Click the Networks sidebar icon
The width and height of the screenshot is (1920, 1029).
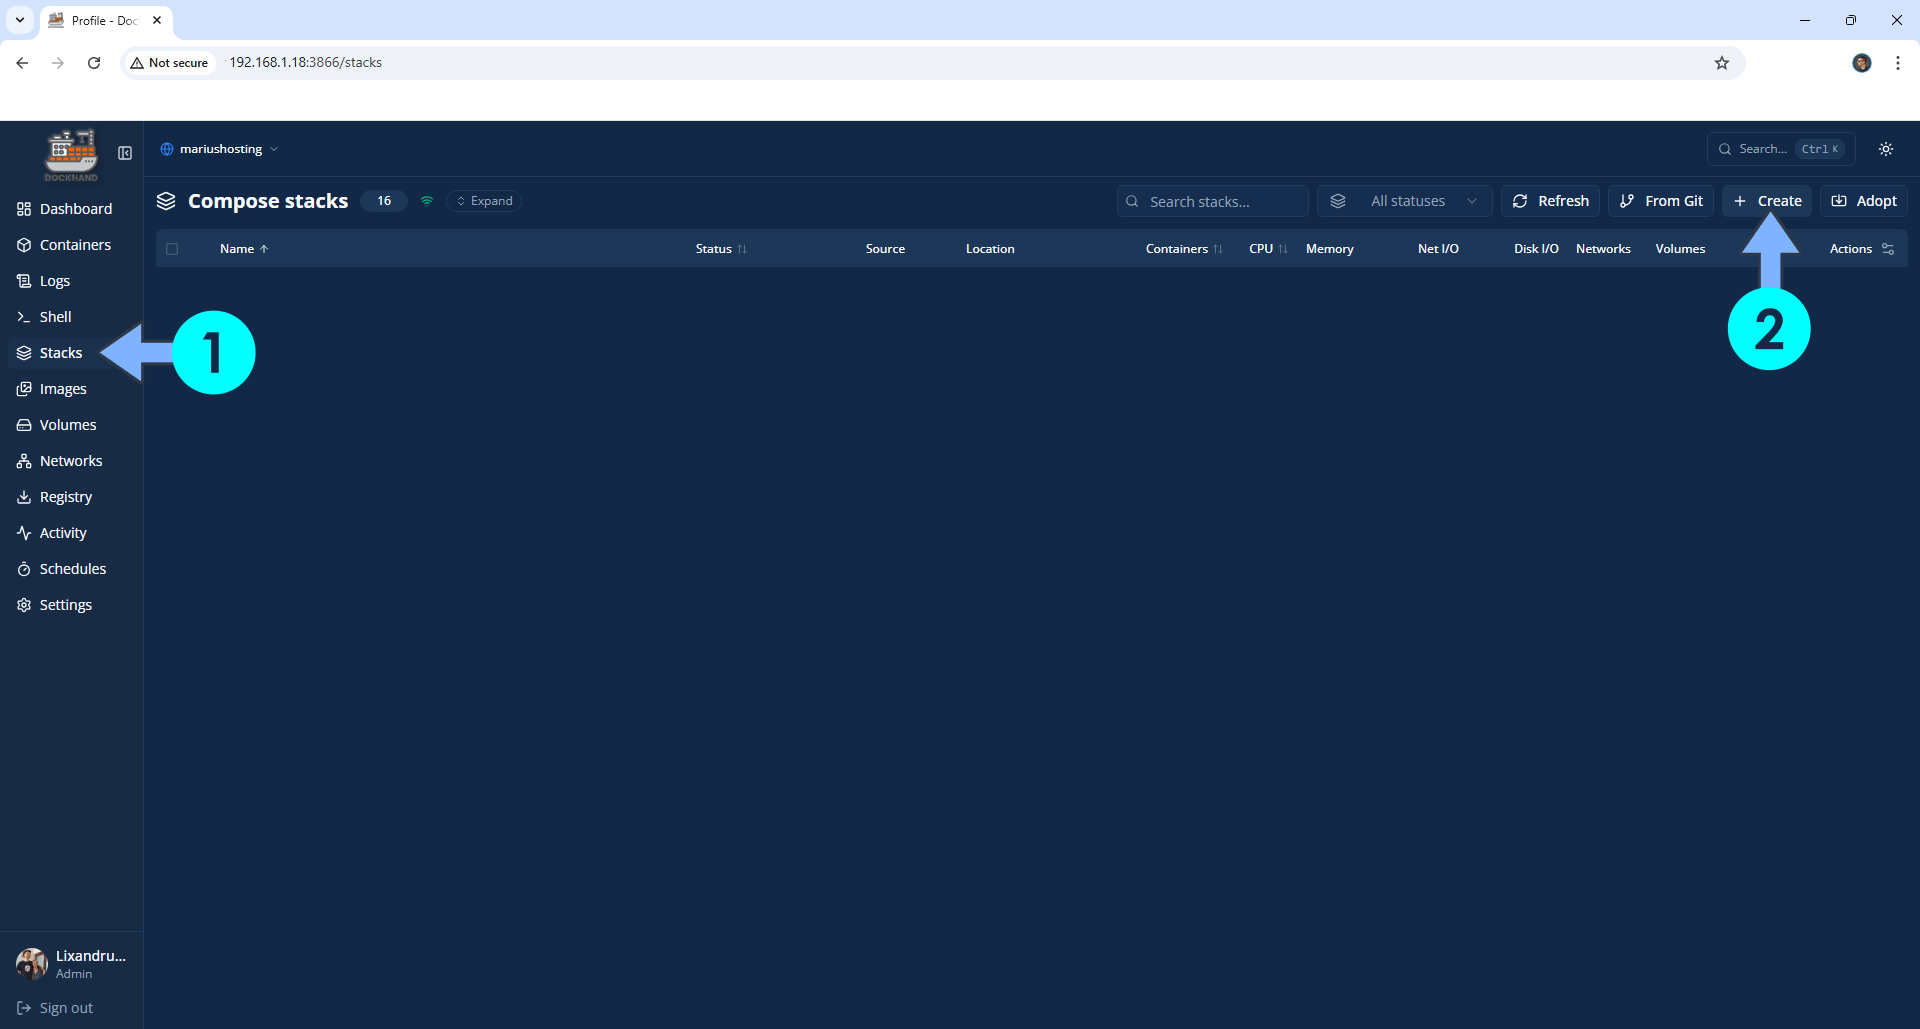(24, 460)
